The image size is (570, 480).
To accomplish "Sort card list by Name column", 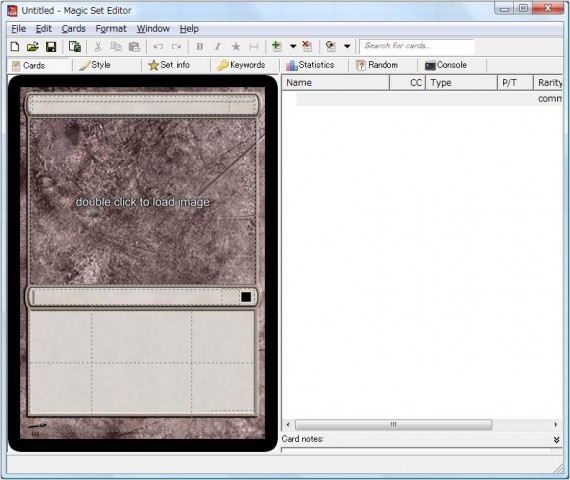I will [336, 83].
